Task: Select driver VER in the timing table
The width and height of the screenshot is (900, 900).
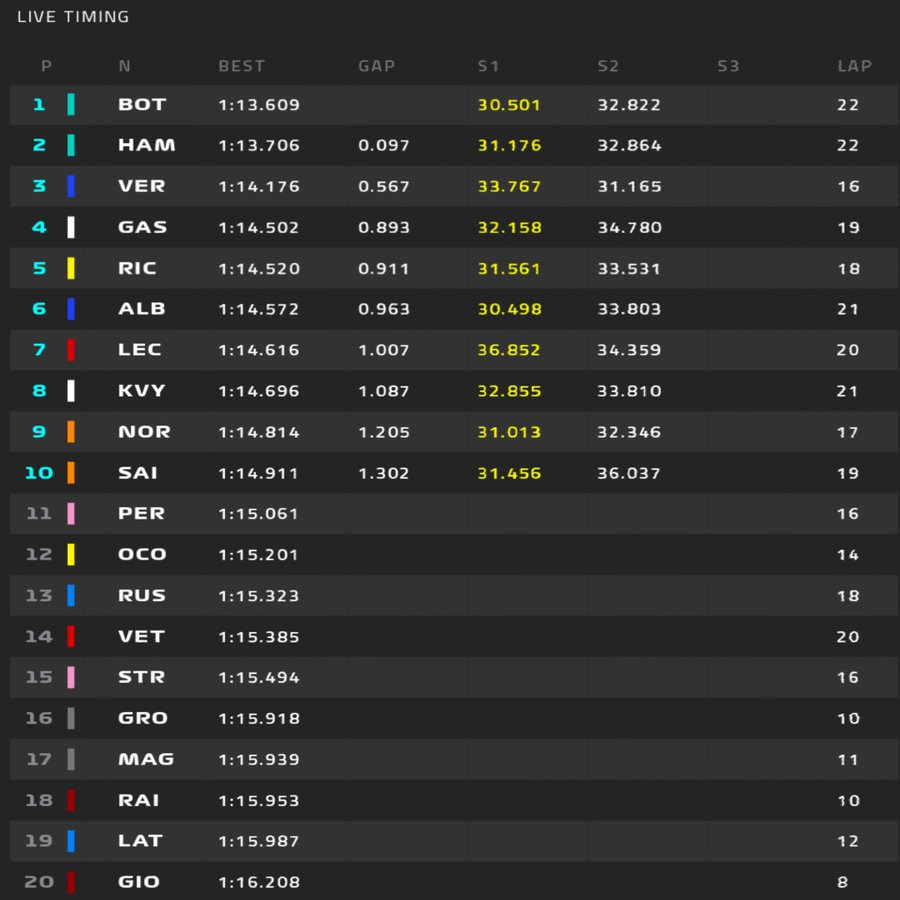Action: 141,187
